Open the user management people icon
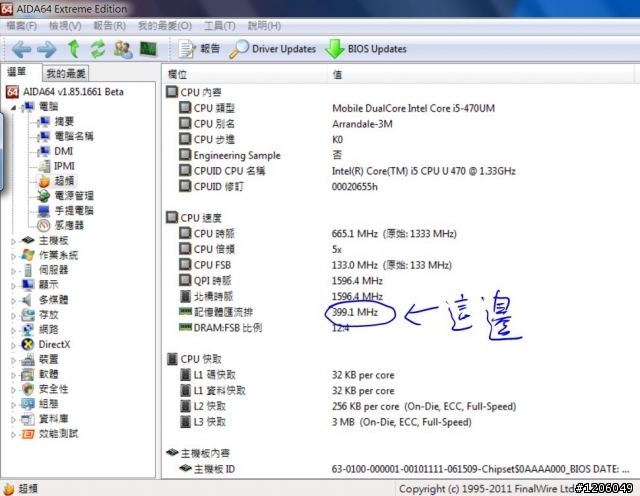Screen dimensions: 640x496 click(123, 49)
